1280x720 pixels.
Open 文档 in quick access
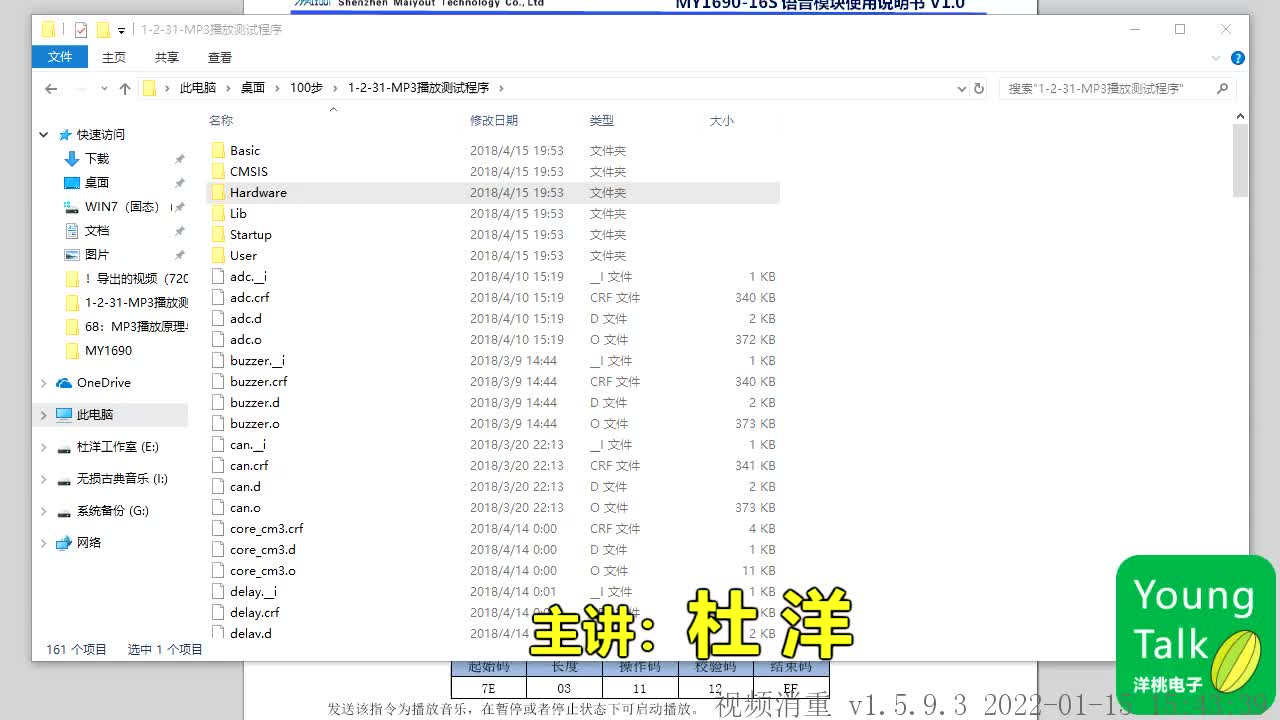pos(97,230)
